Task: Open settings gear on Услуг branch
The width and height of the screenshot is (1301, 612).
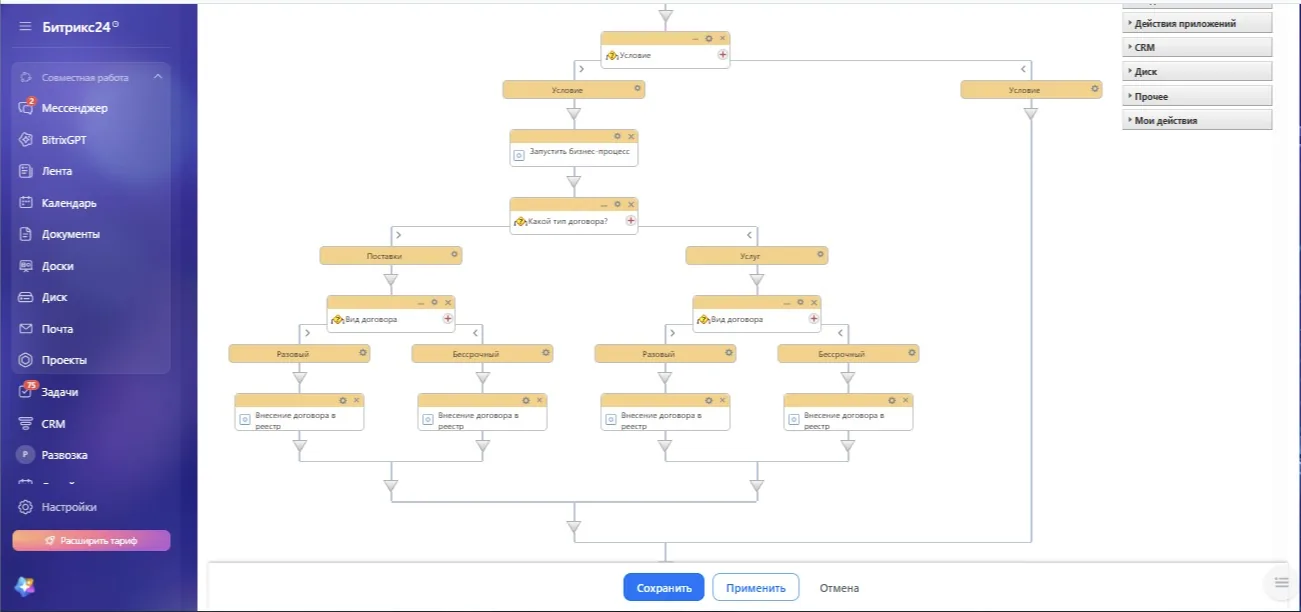Action: click(x=820, y=255)
